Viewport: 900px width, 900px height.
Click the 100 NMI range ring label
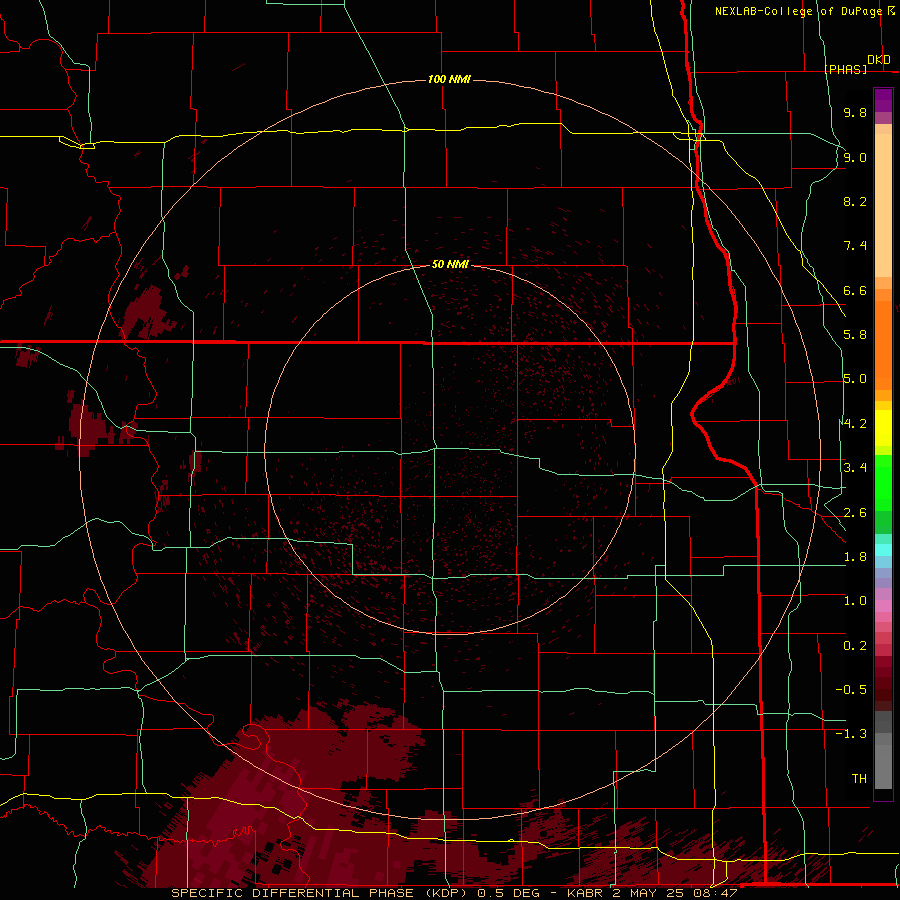[x=449, y=79]
